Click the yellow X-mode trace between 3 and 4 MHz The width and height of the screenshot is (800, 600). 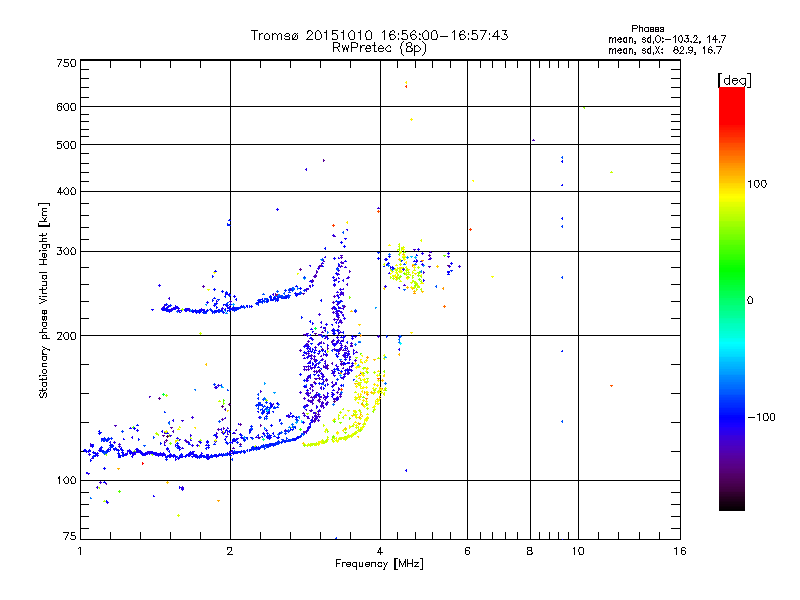click(347, 403)
